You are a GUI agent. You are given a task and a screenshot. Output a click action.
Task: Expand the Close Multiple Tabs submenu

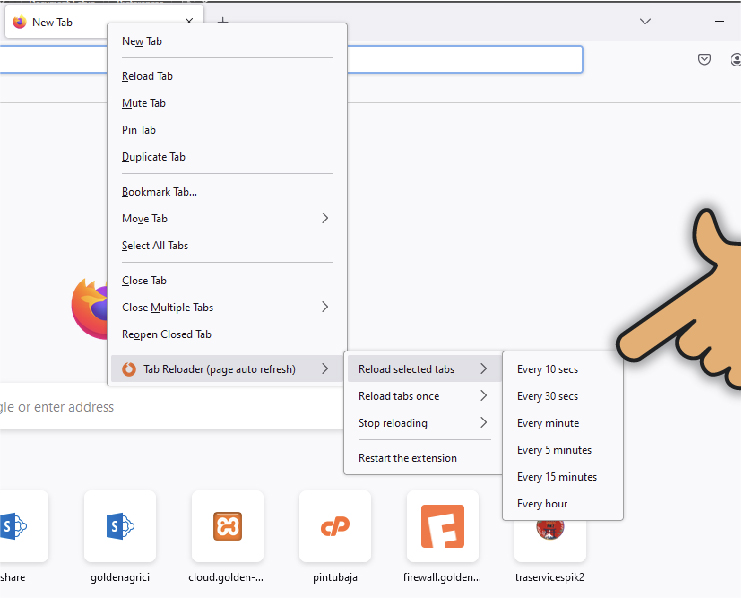[x=228, y=307]
